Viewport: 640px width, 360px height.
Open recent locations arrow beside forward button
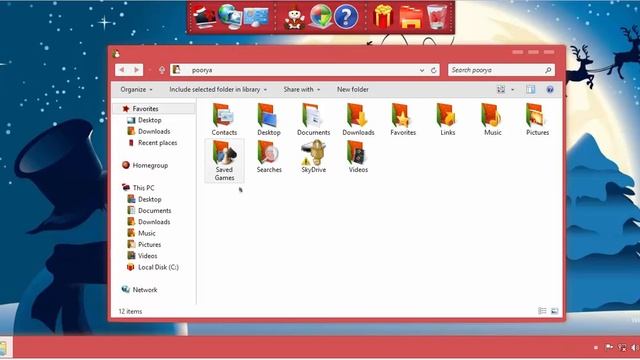[150, 70]
